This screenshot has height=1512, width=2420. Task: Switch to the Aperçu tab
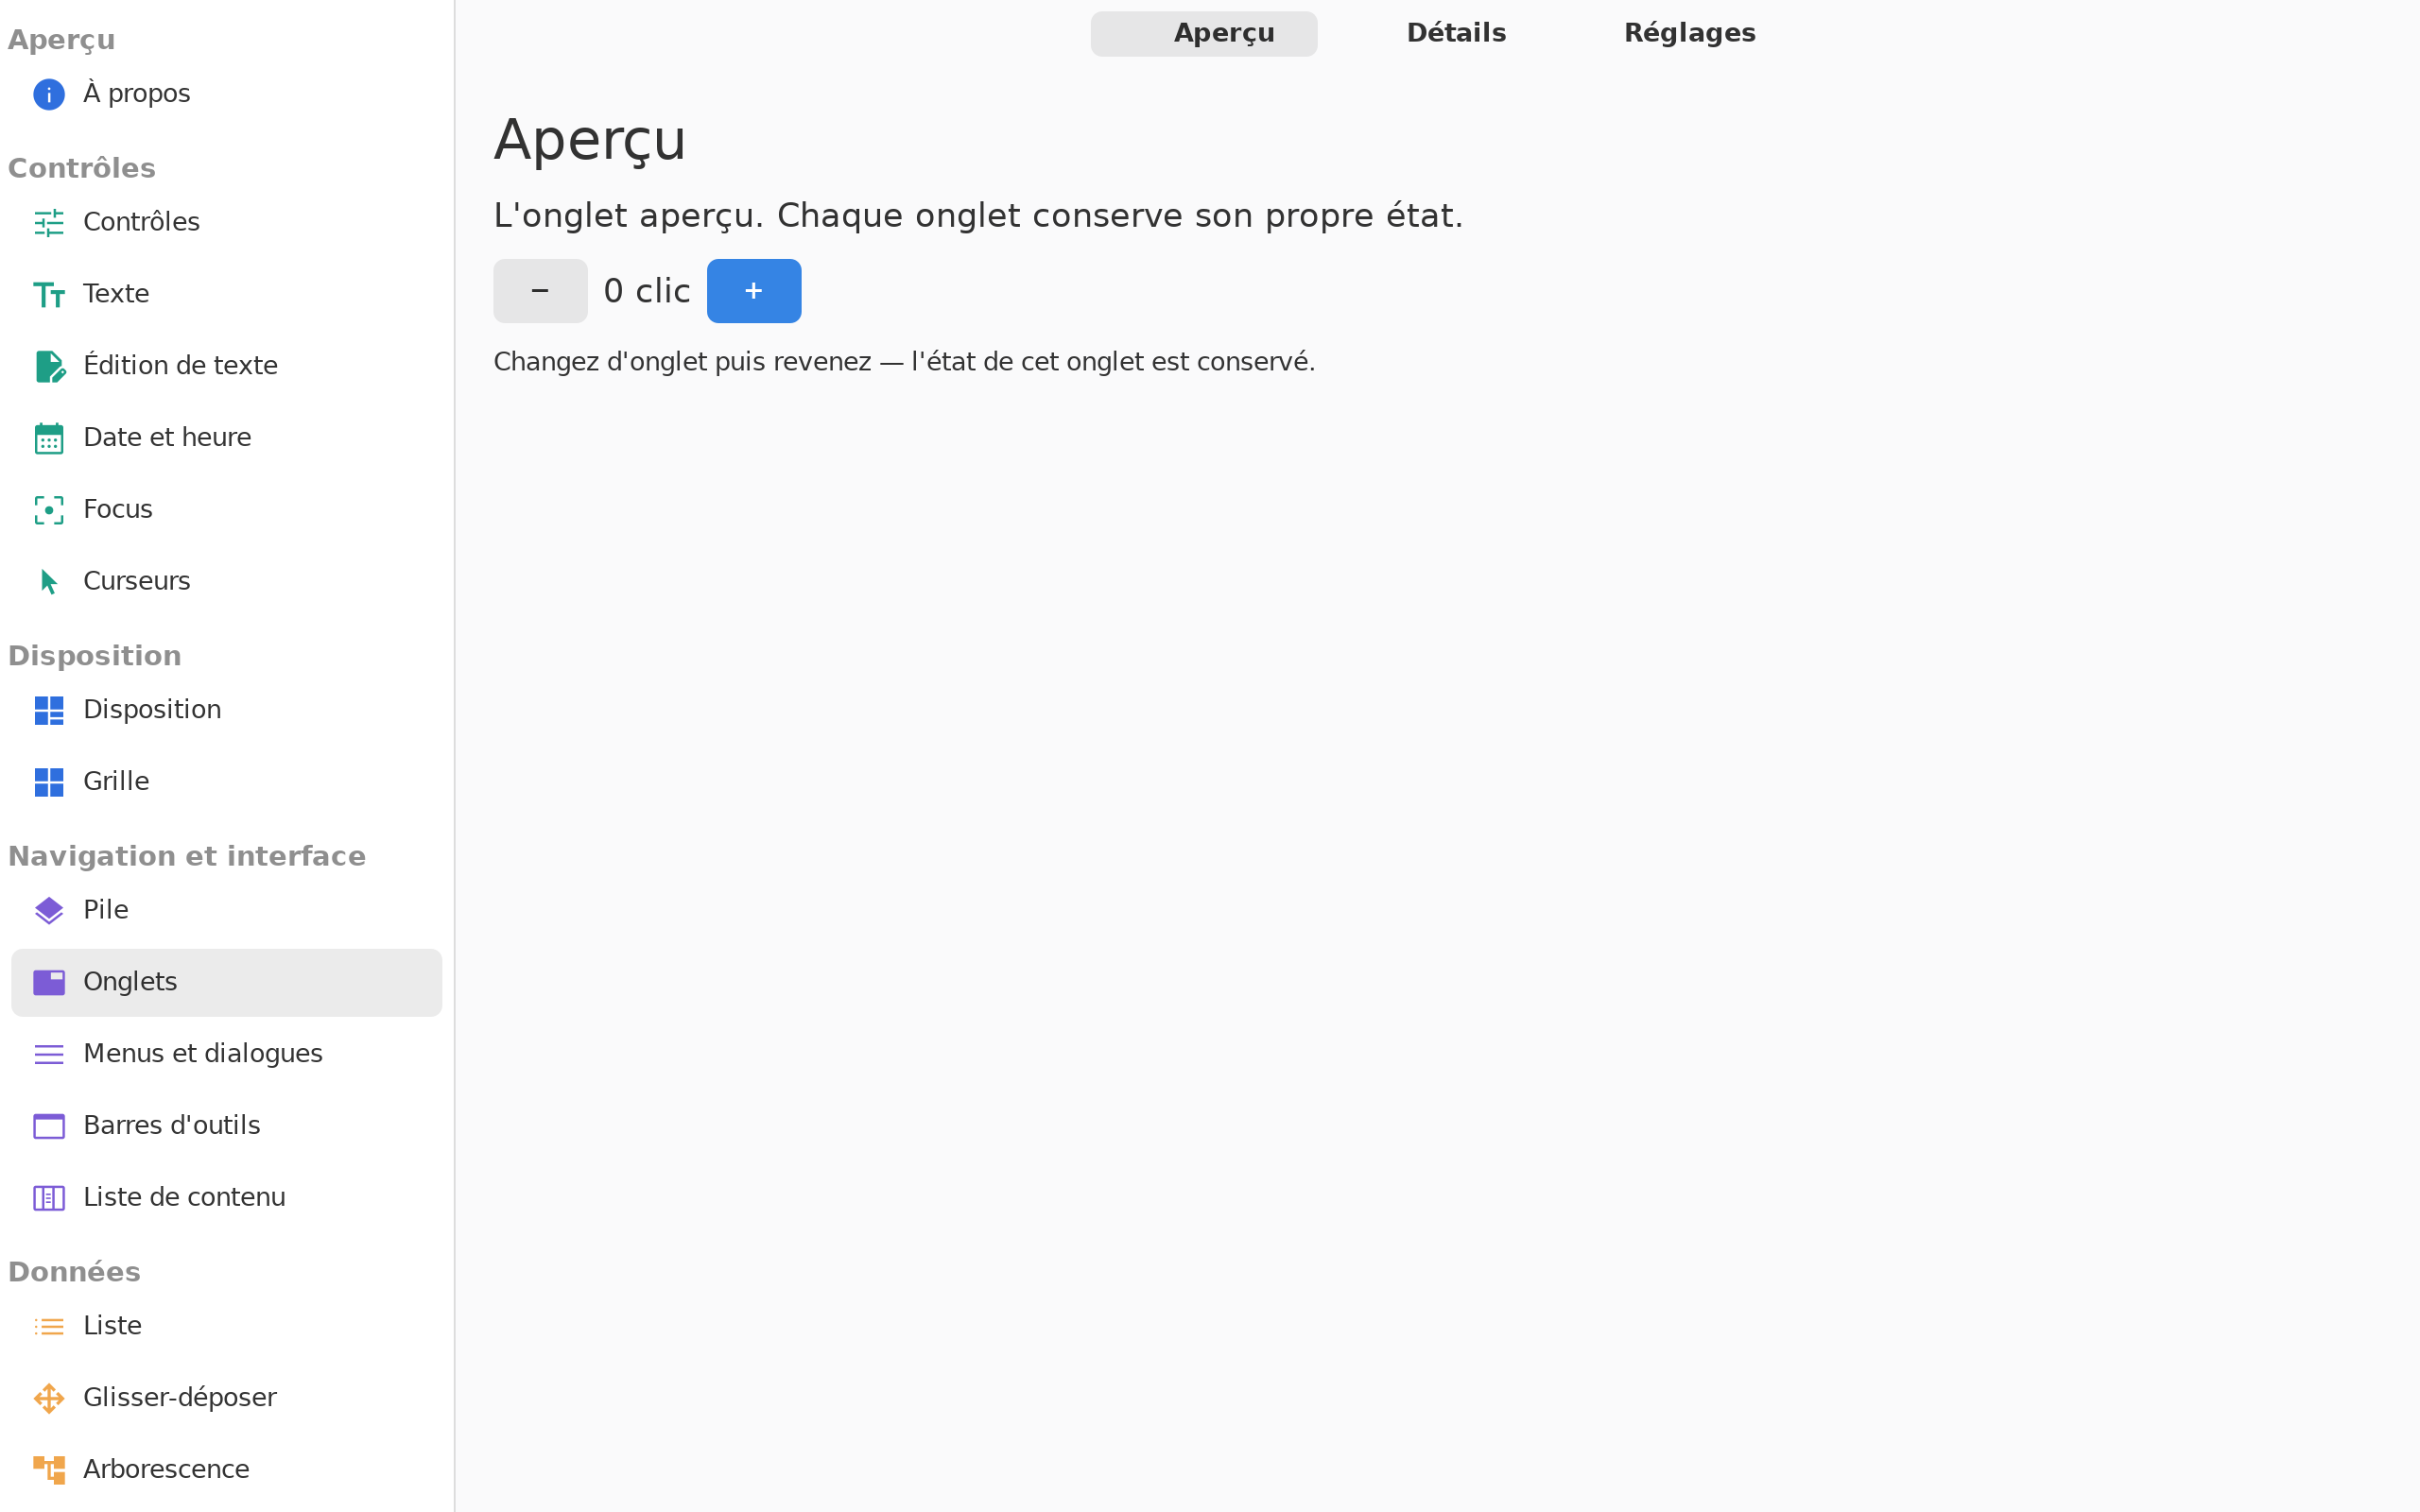[1204, 34]
